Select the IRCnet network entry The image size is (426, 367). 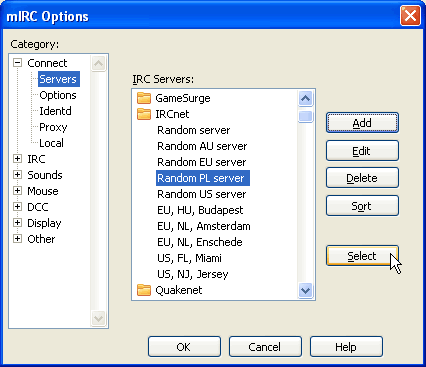tap(172, 114)
